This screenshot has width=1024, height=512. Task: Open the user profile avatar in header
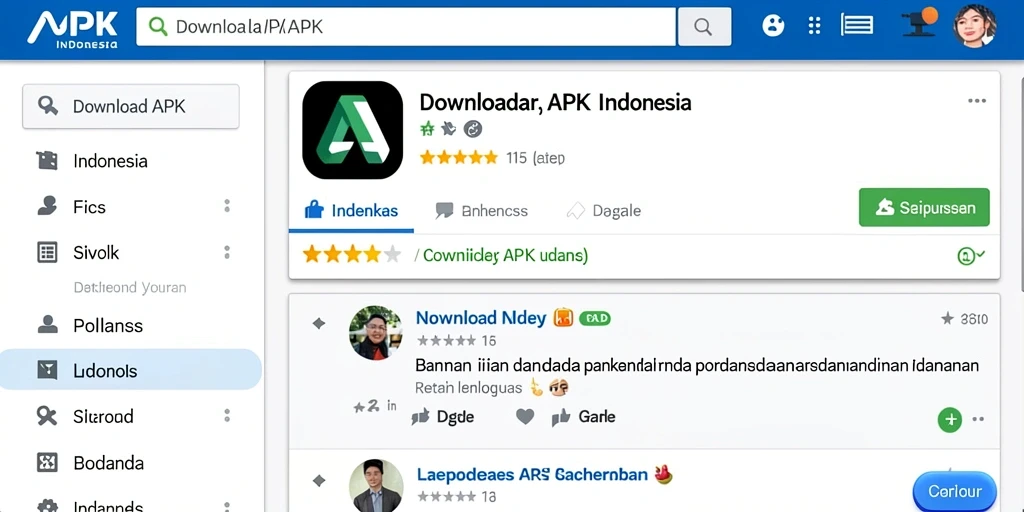pos(975,26)
